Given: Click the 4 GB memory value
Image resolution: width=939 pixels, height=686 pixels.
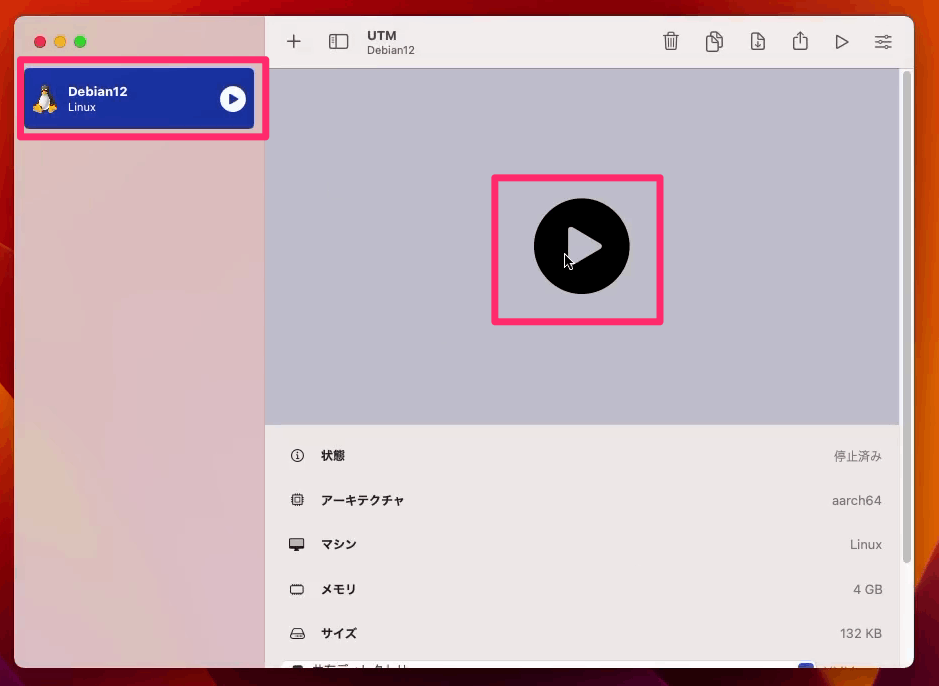Looking at the screenshot, I should (x=868, y=590).
